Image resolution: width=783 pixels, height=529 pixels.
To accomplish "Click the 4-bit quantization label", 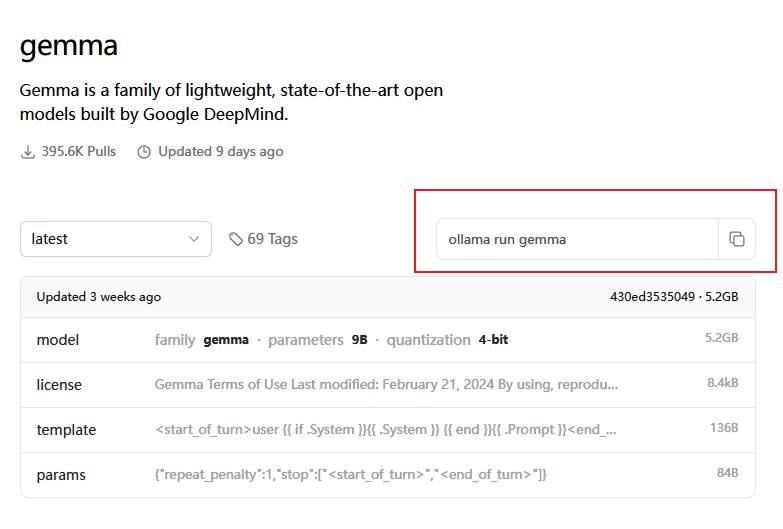I will point(493,340).
